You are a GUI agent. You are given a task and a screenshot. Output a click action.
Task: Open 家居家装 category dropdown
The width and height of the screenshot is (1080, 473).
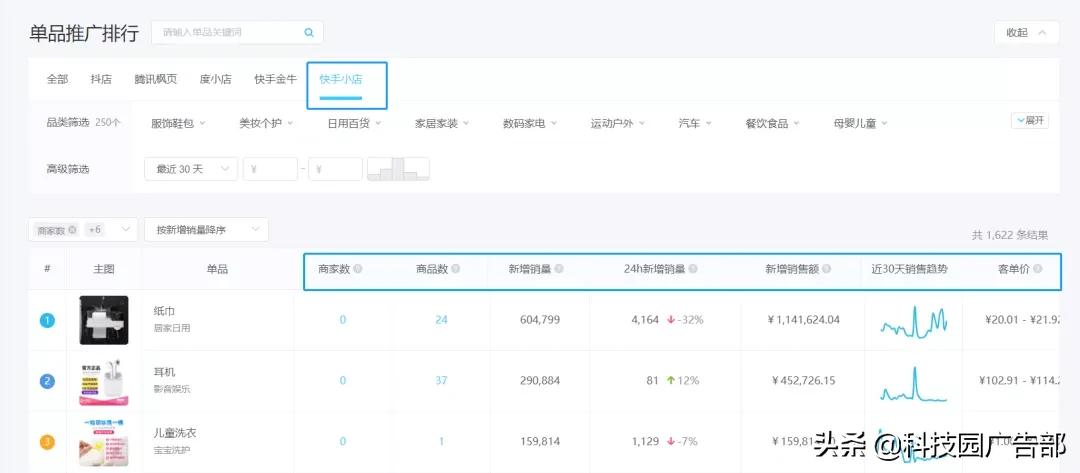(x=442, y=123)
